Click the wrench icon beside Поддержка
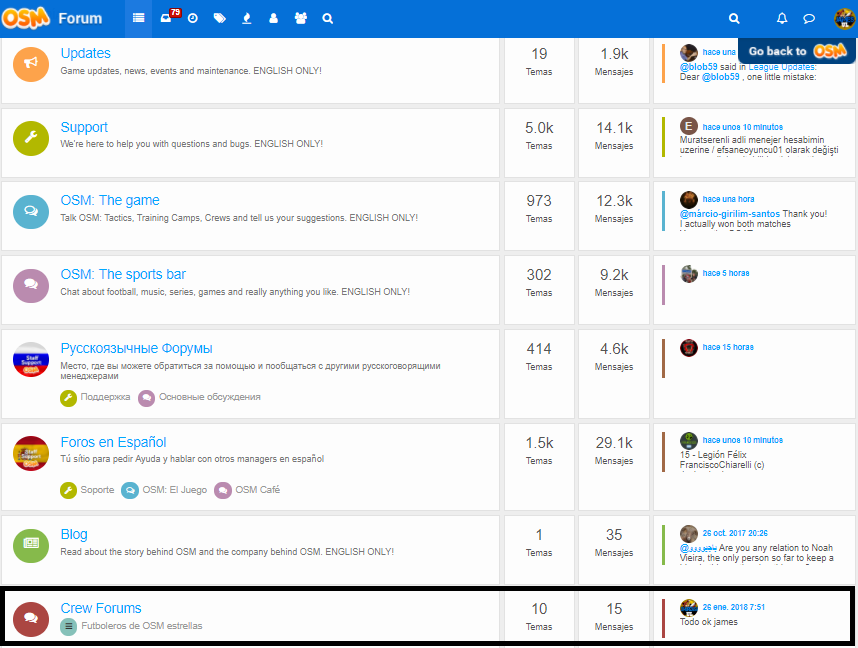The width and height of the screenshot is (858, 648). (x=68, y=398)
